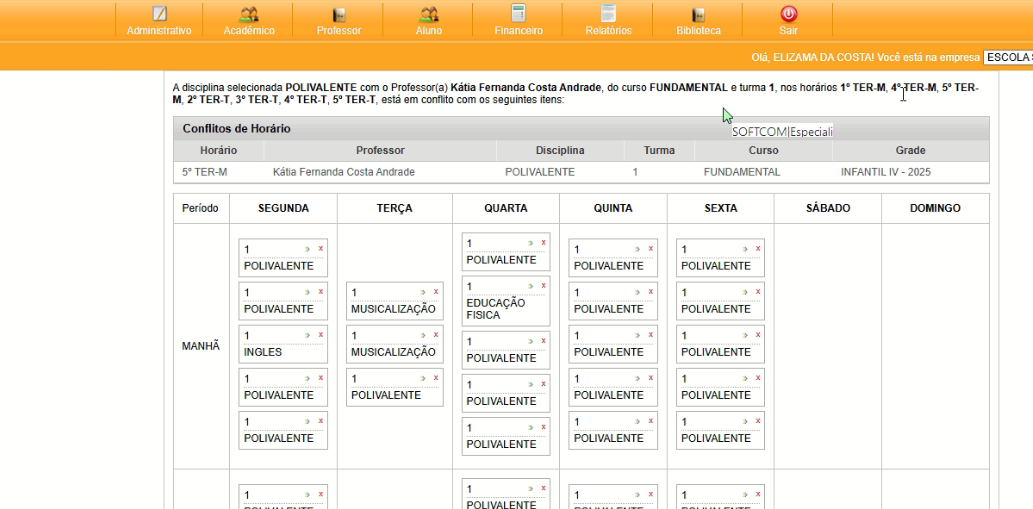This screenshot has height=509, width=1033.
Task: Open the Acadêmico module
Action: [249, 21]
